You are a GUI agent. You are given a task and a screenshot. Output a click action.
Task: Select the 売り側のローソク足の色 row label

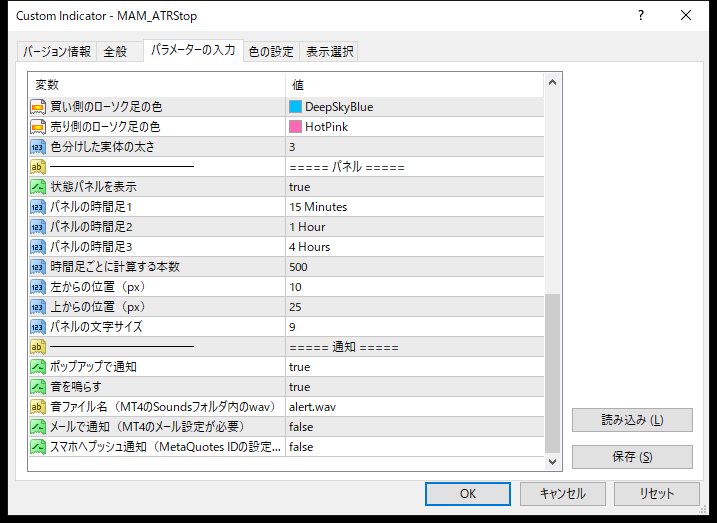[x=105, y=127]
